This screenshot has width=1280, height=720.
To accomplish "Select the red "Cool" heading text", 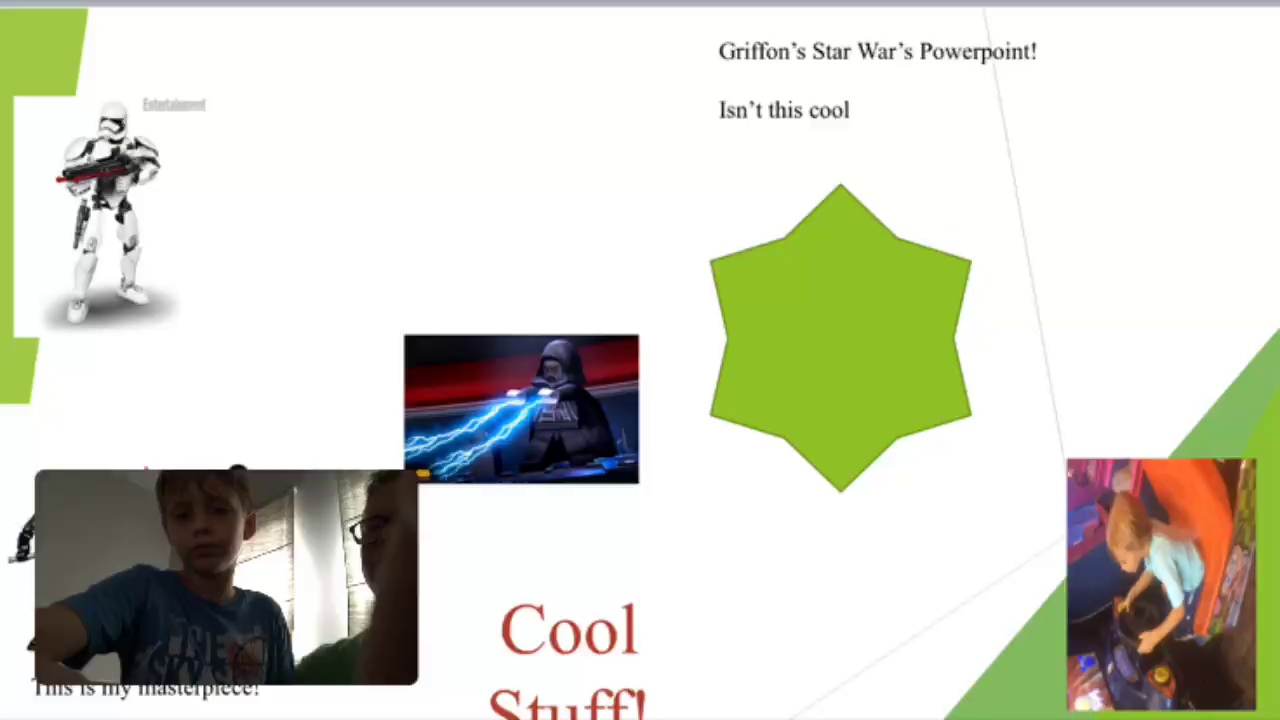I will [568, 632].
